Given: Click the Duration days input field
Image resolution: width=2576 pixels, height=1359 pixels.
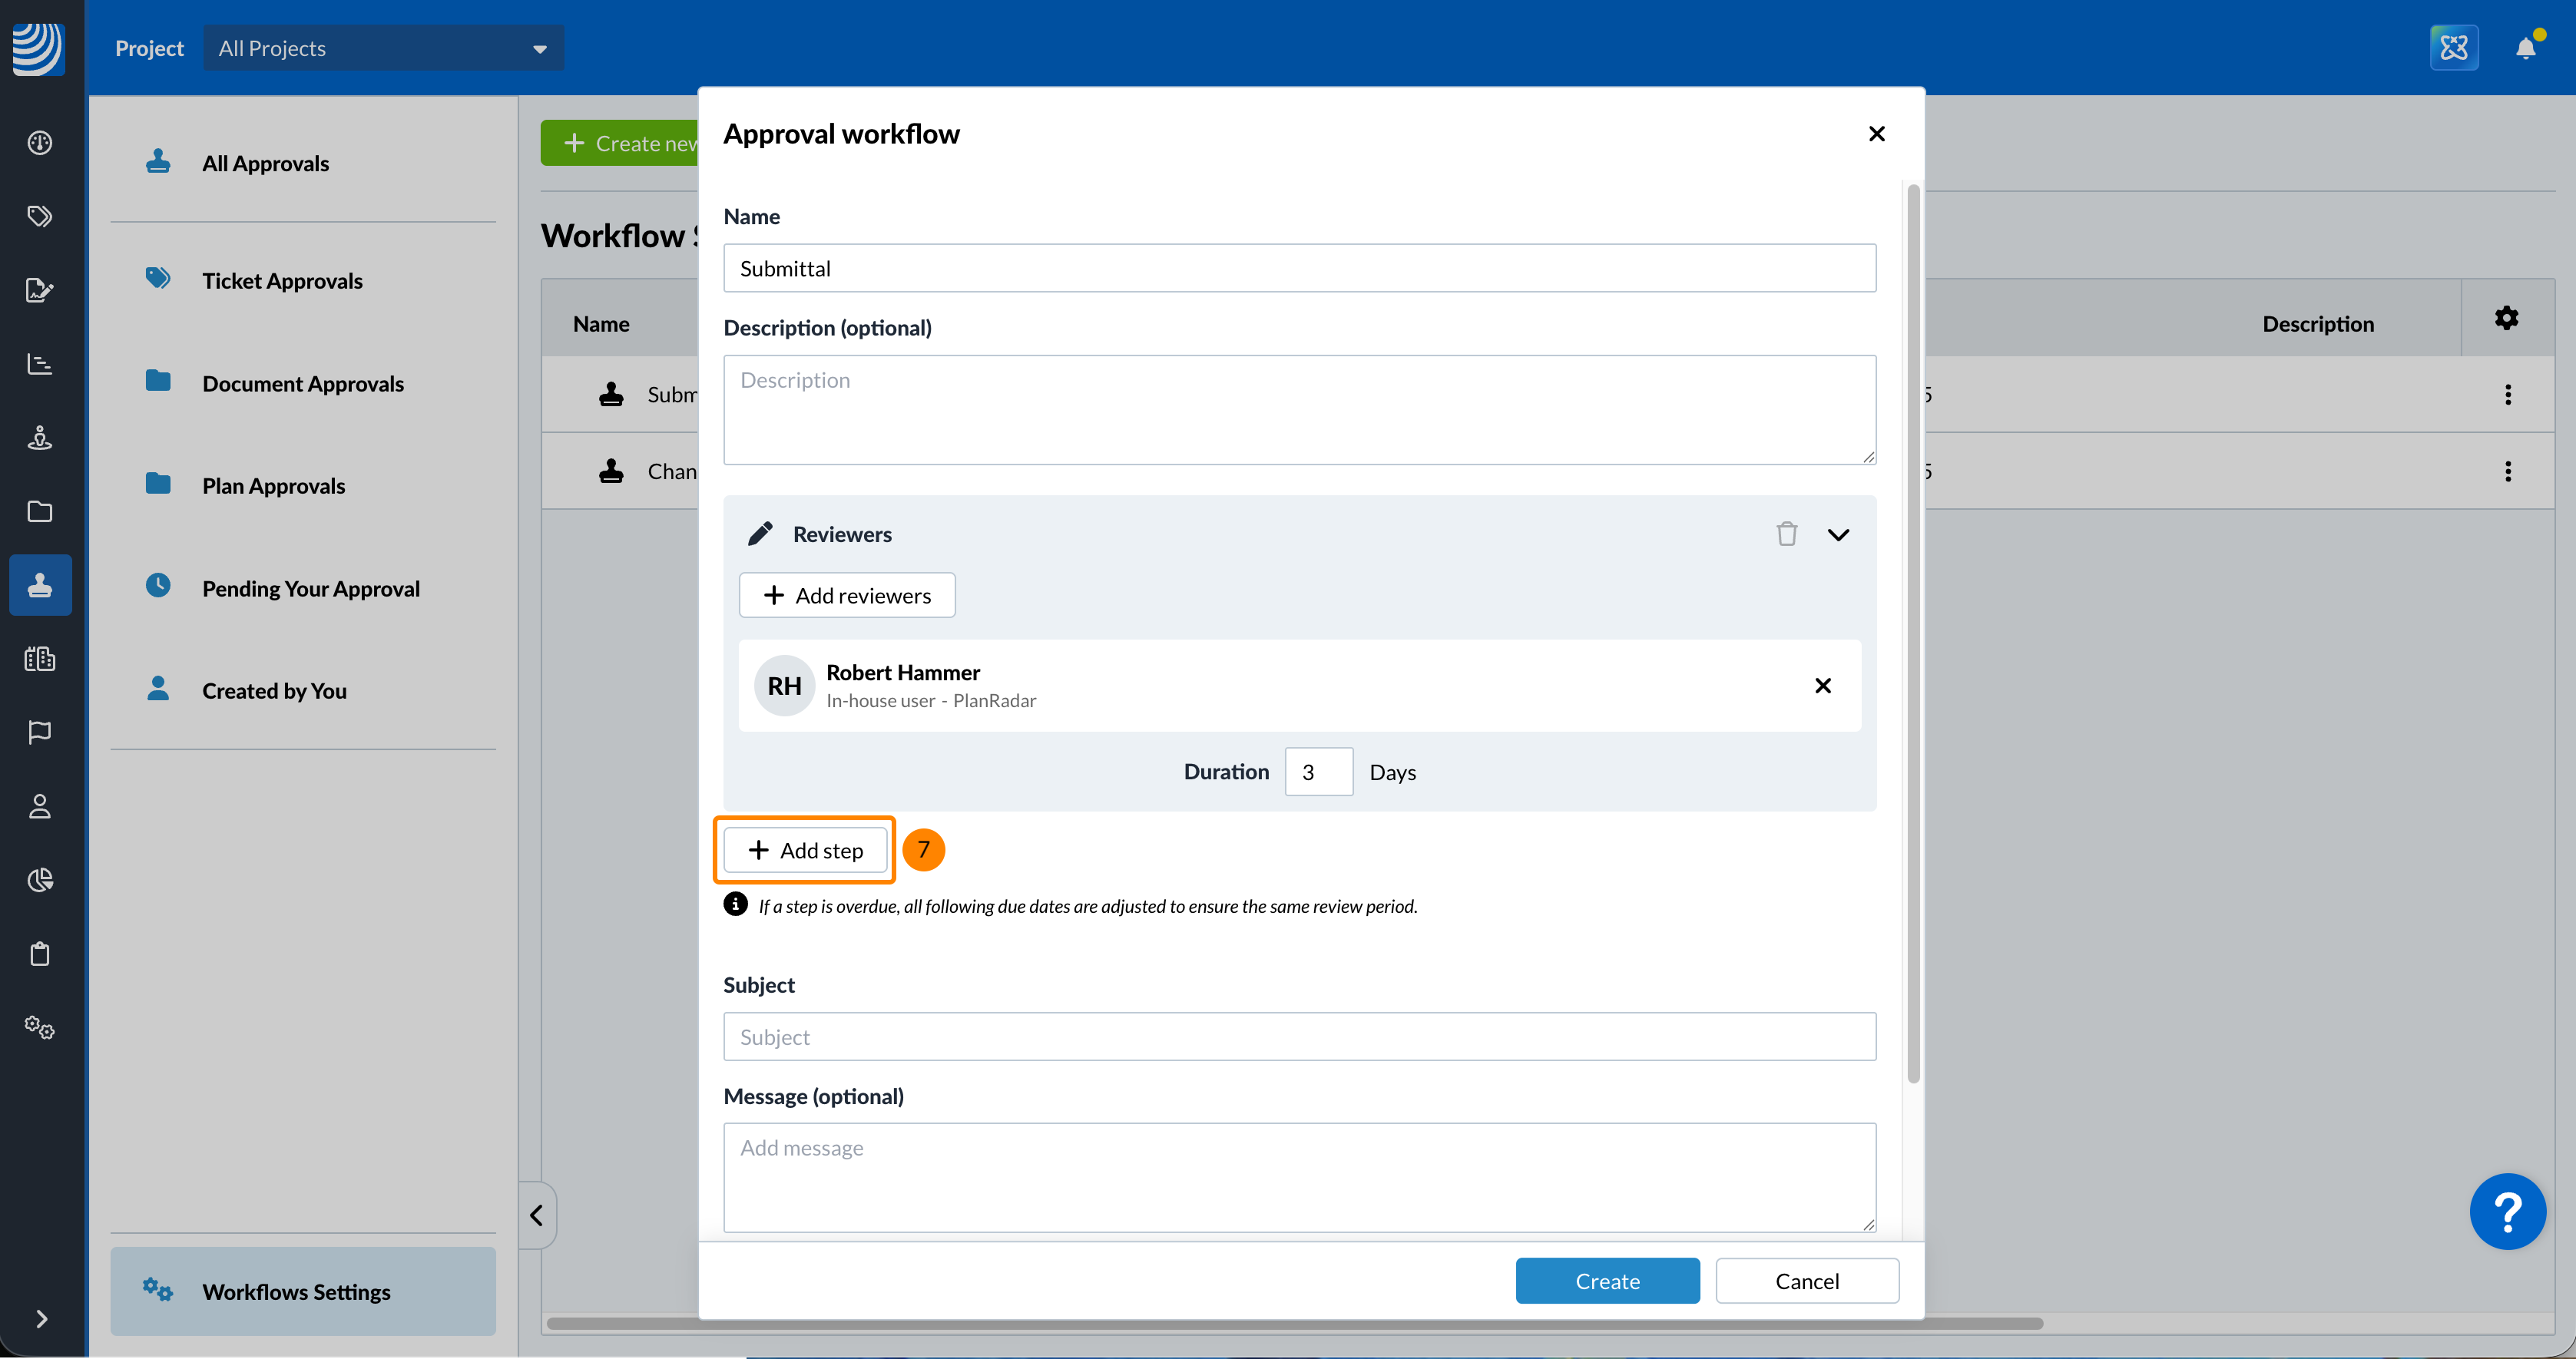Looking at the screenshot, I should click(x=1317, y=772).
